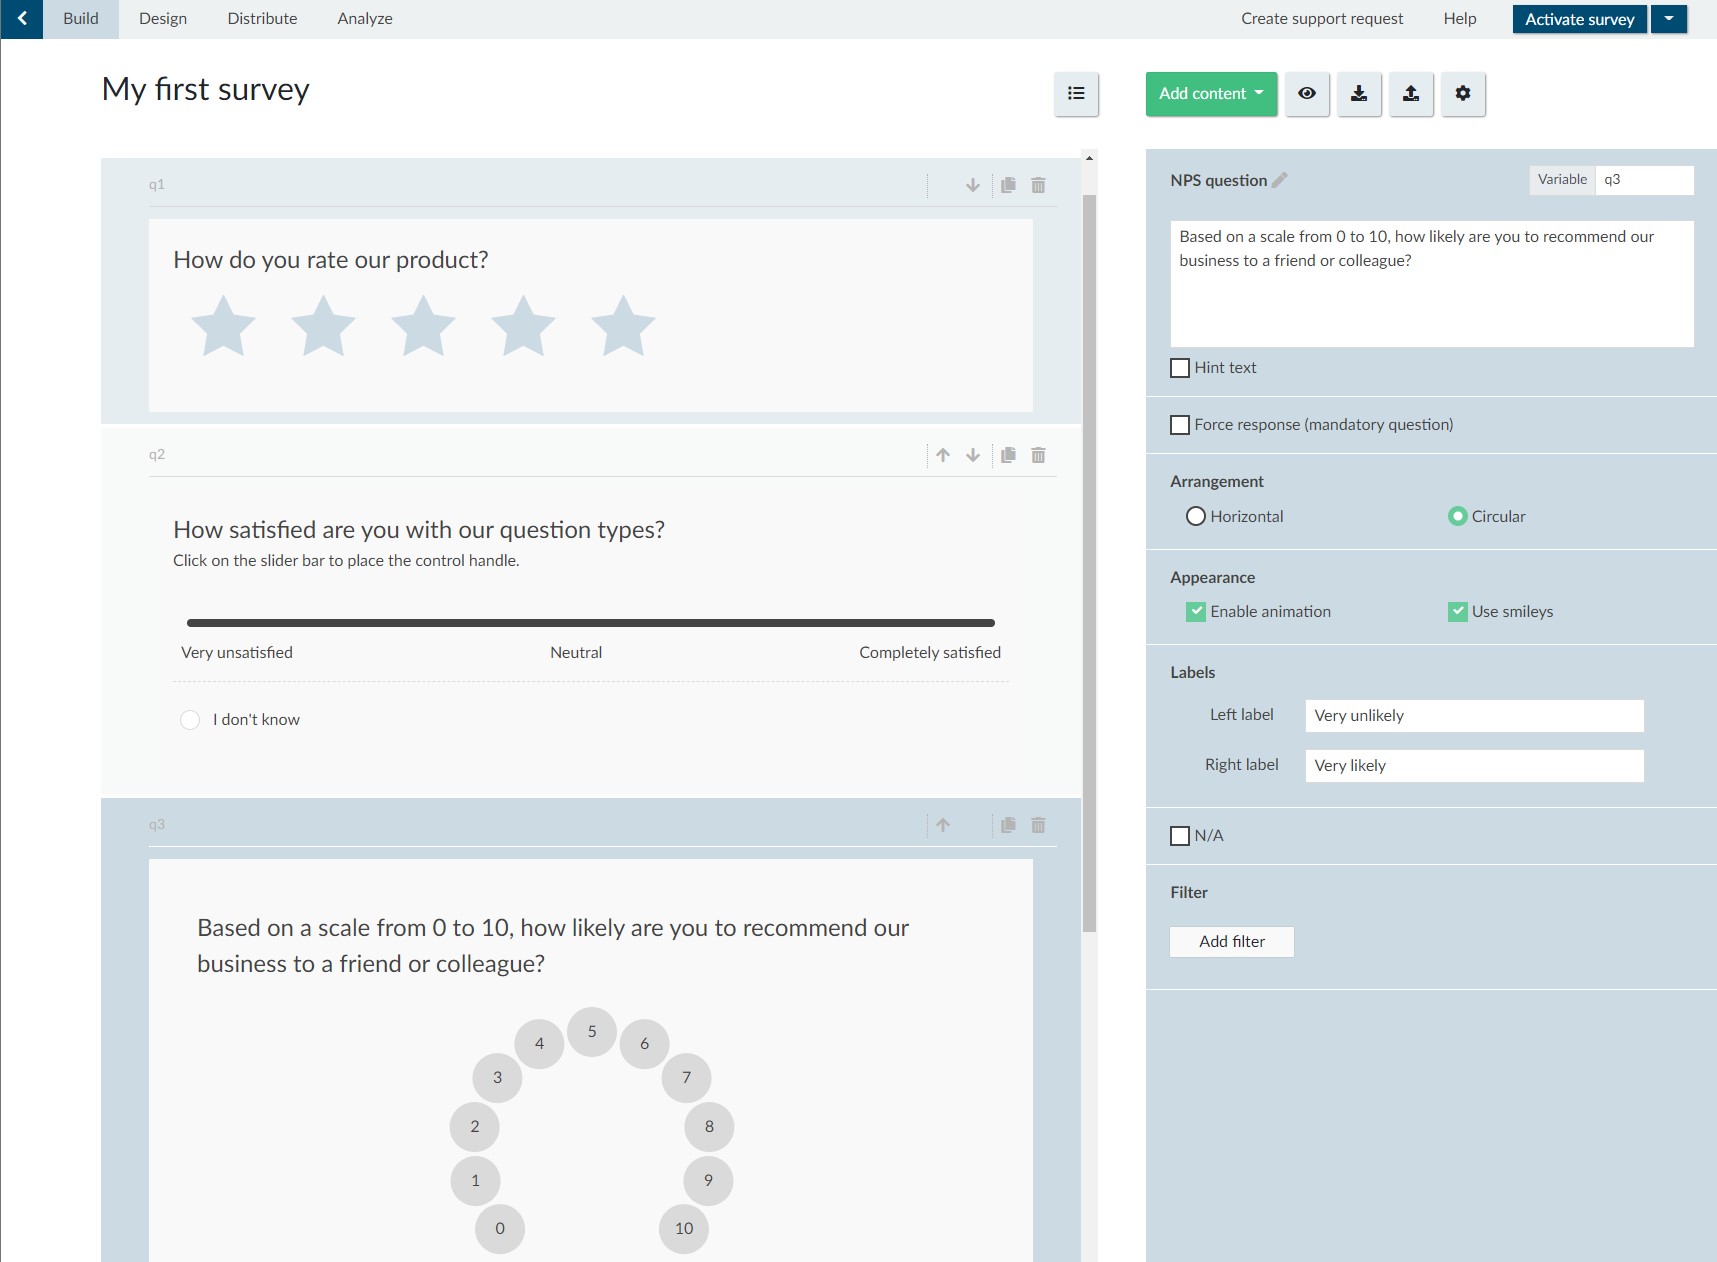Click the How do you rate question text
Screen dimensions: 1717x1262
pyautogui.click(x=331, y=260)
